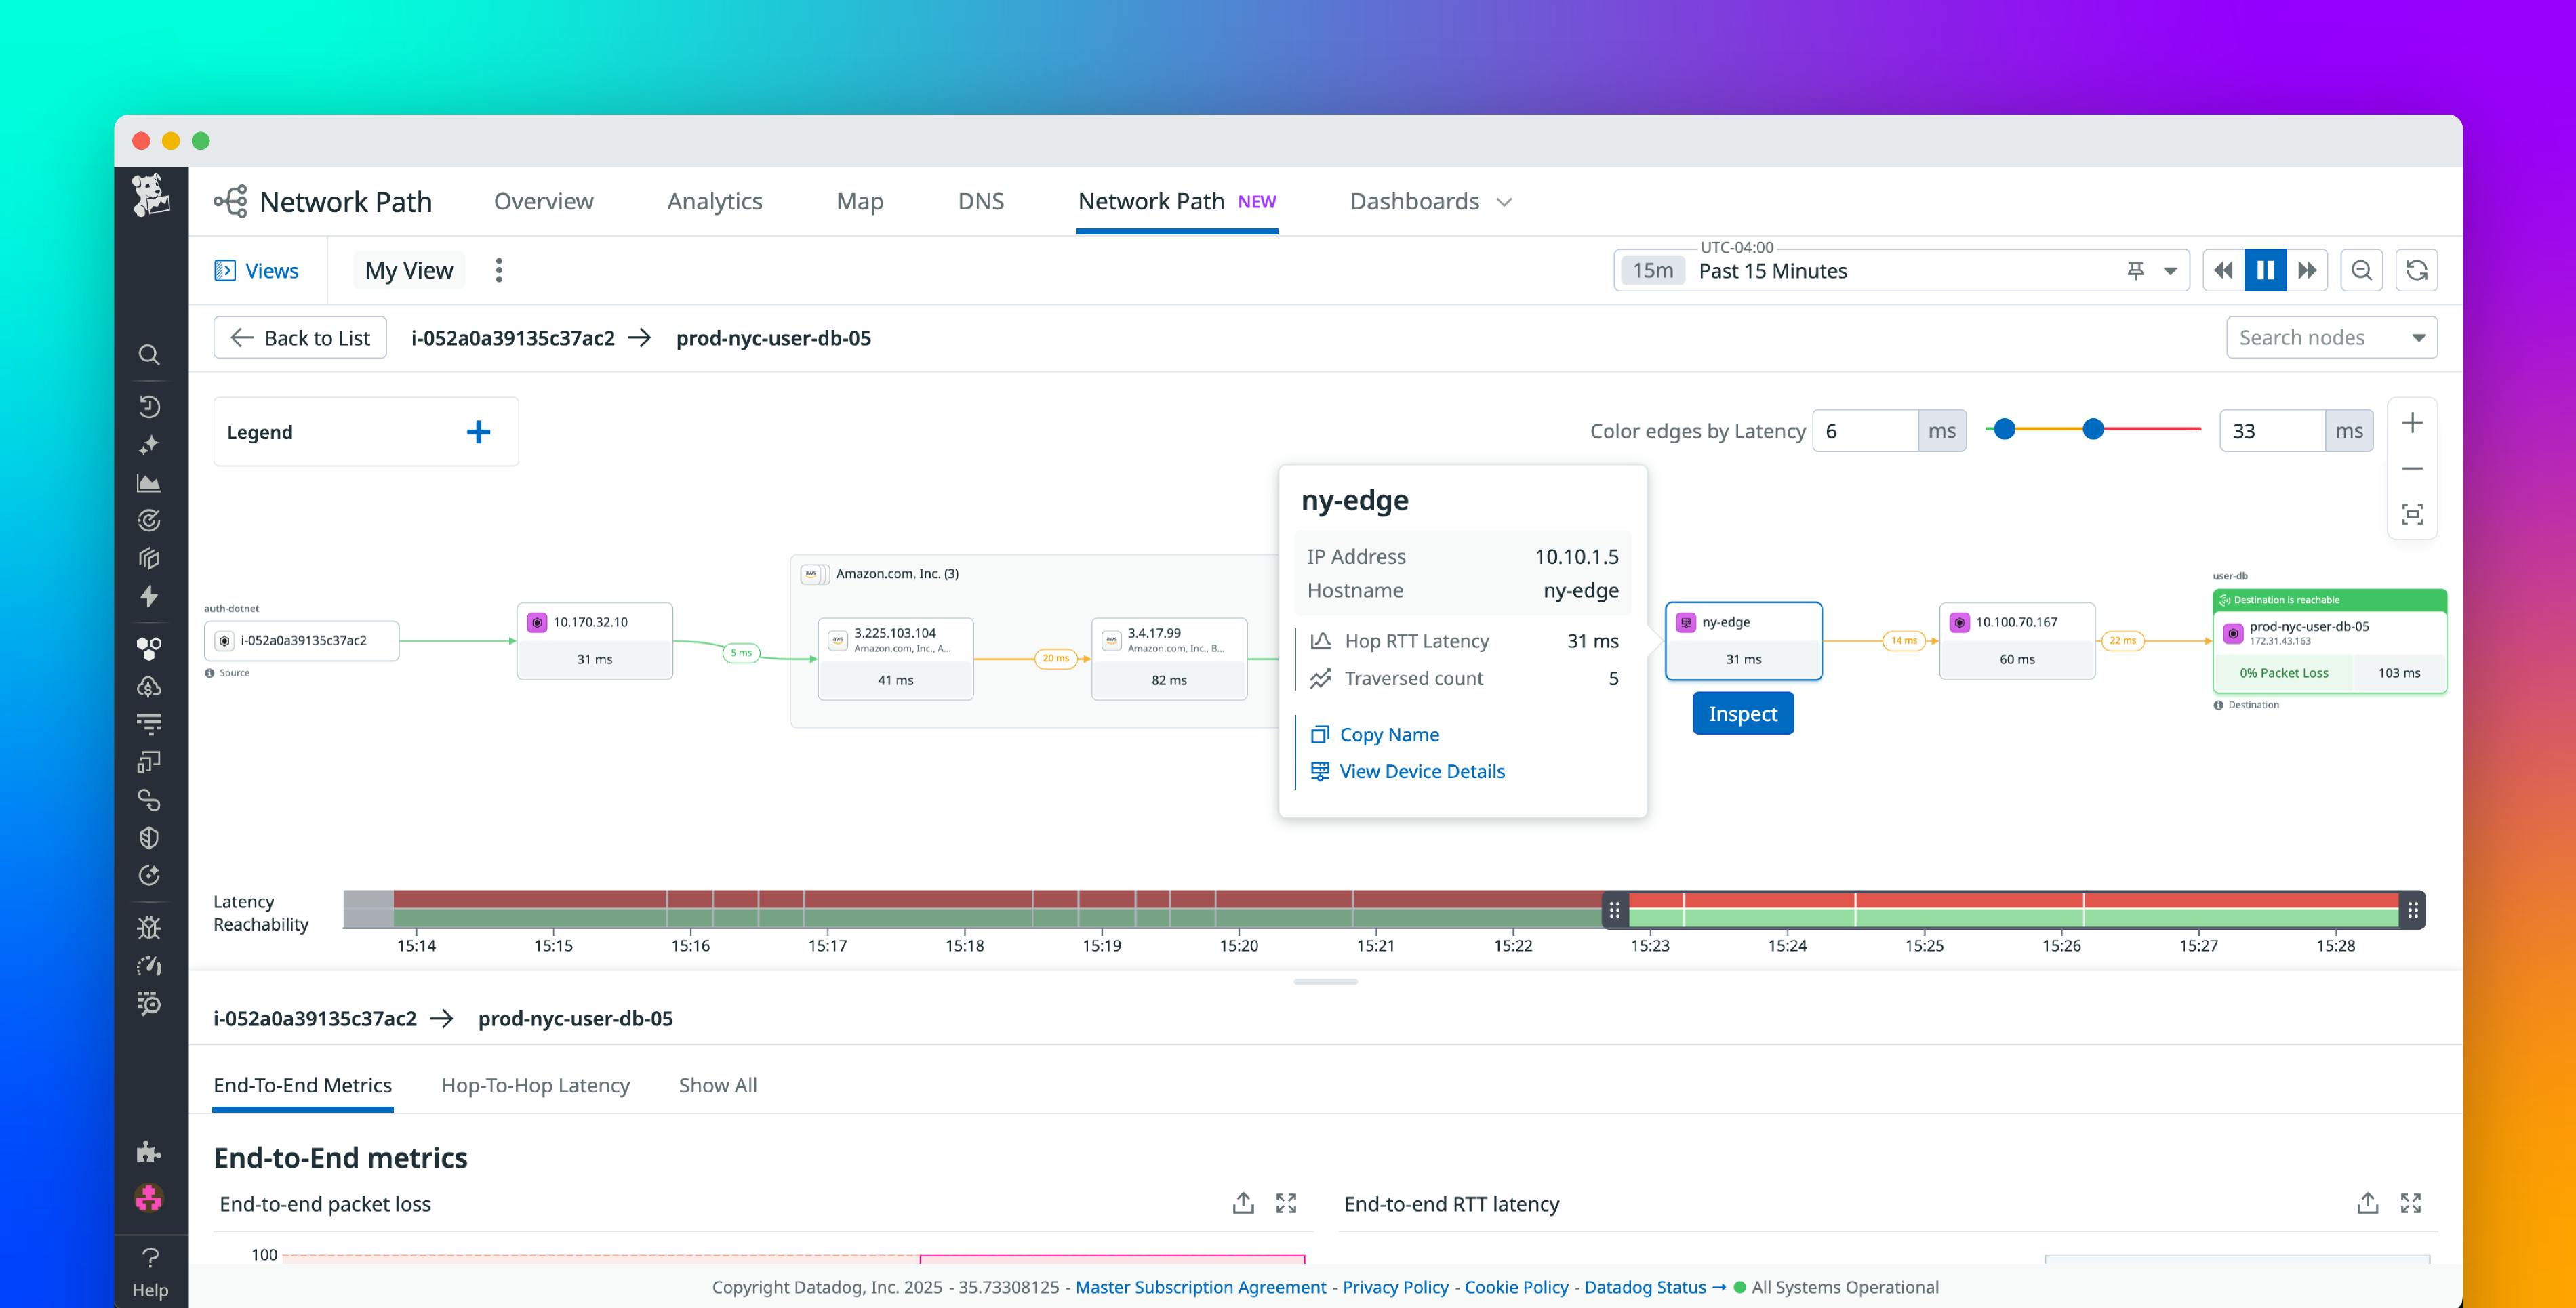Switch to the Hop-To-Hop Latency tab

point(536,1085)
